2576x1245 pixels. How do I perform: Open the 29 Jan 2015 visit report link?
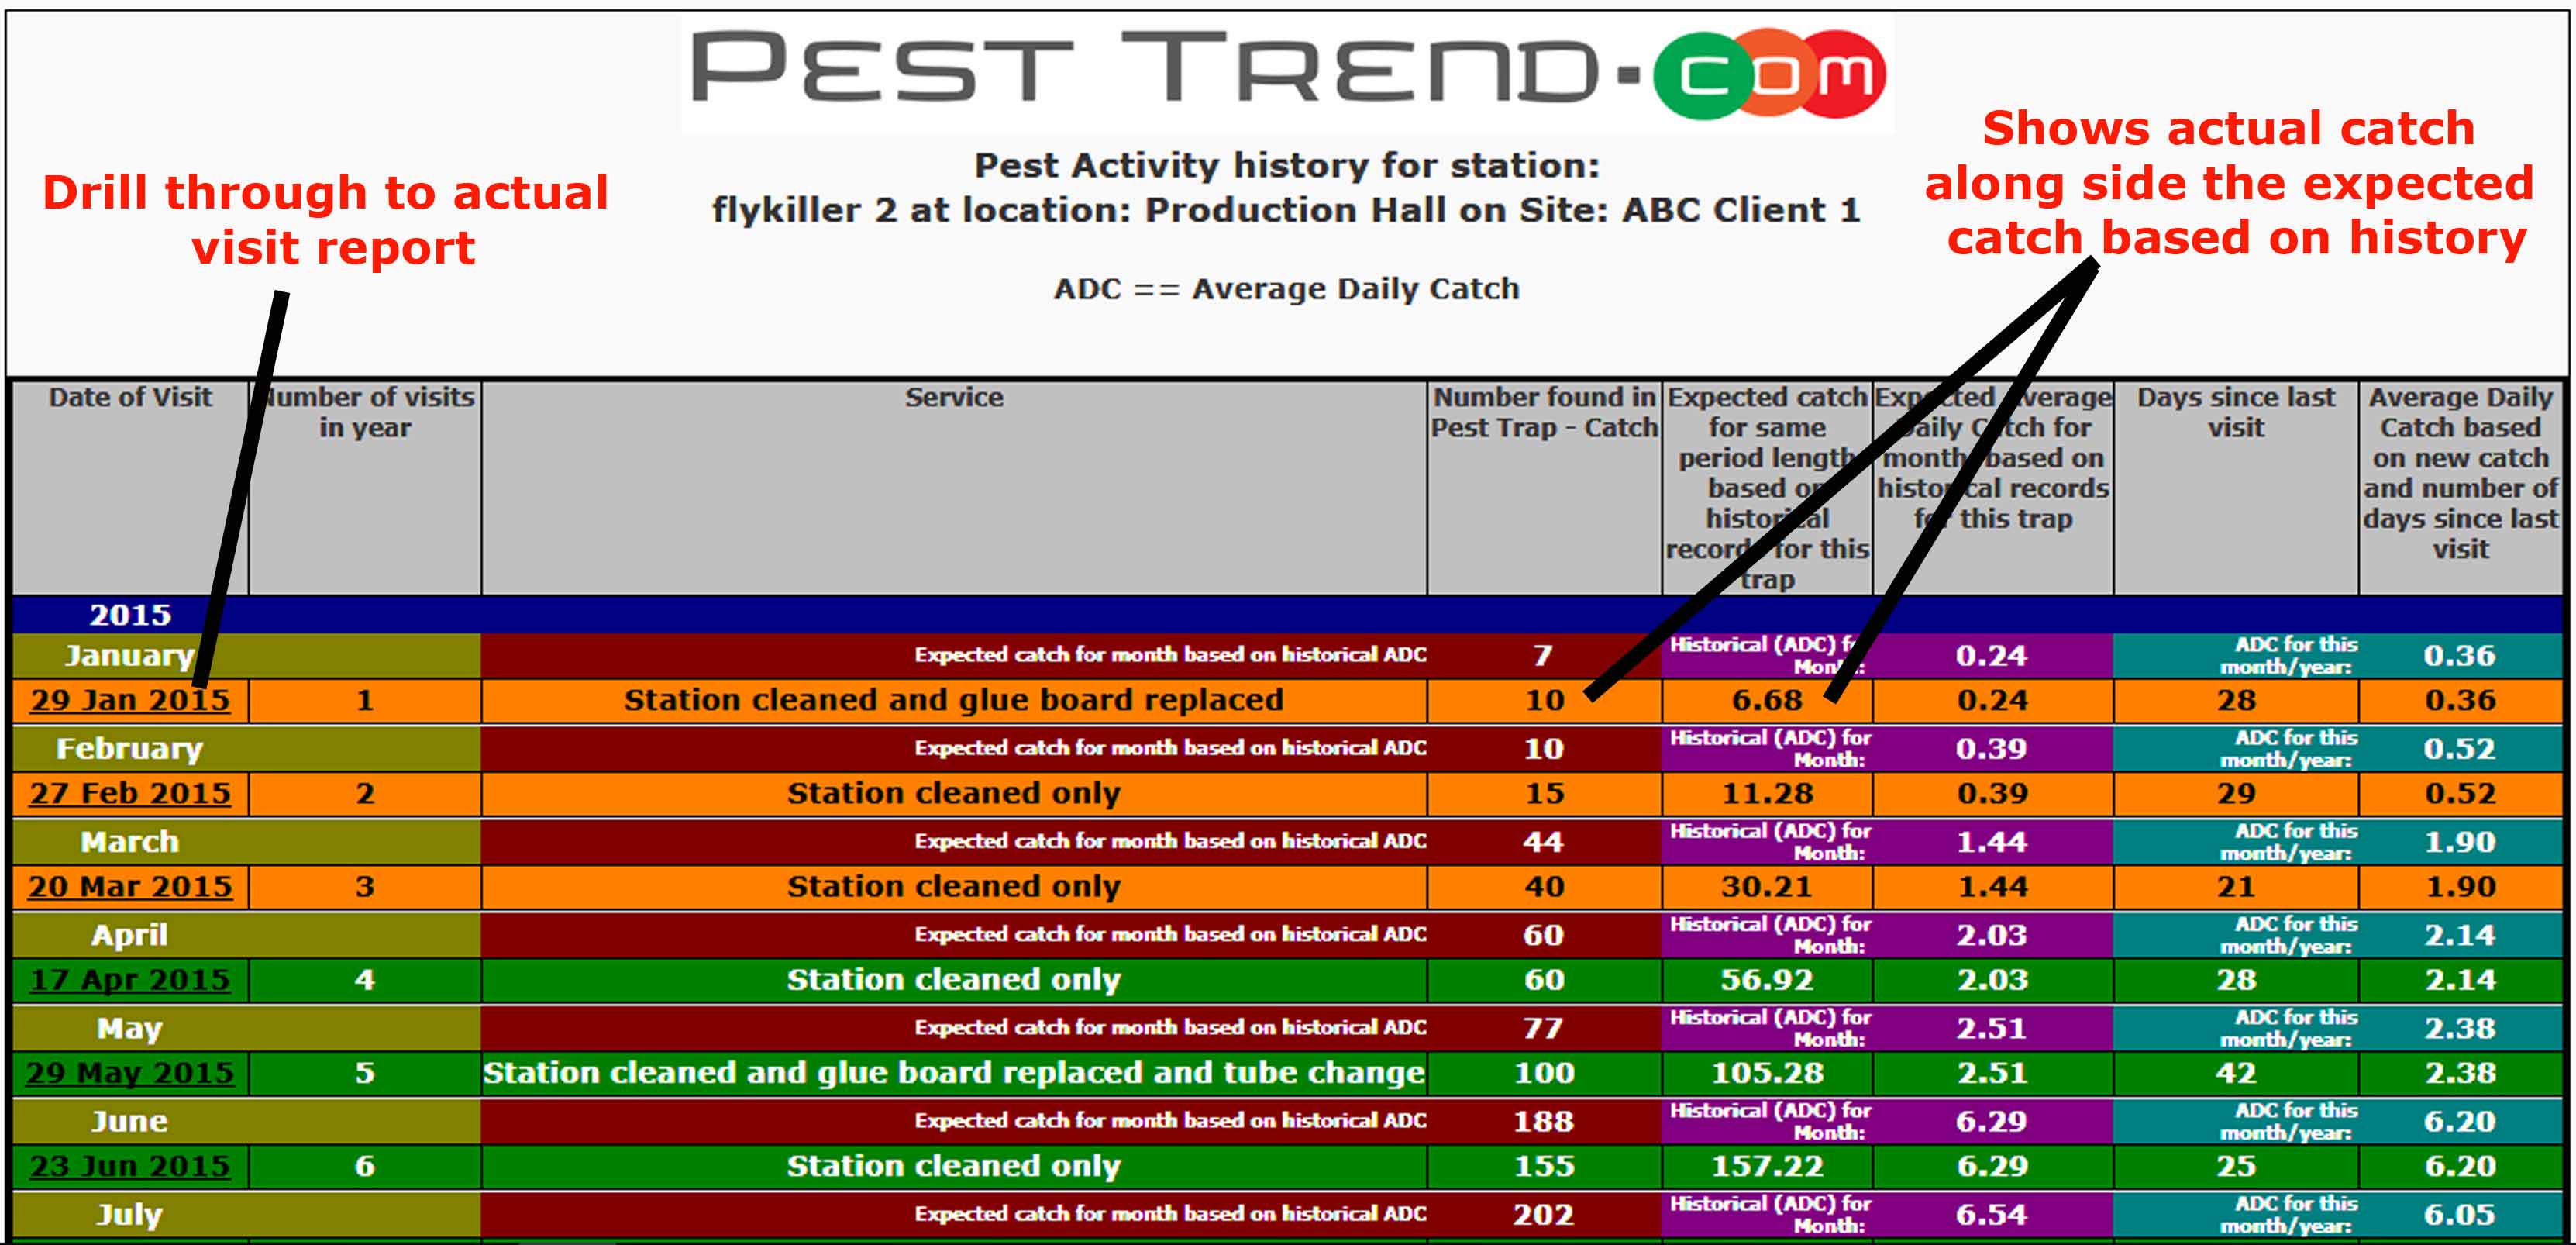click(130, 700)
